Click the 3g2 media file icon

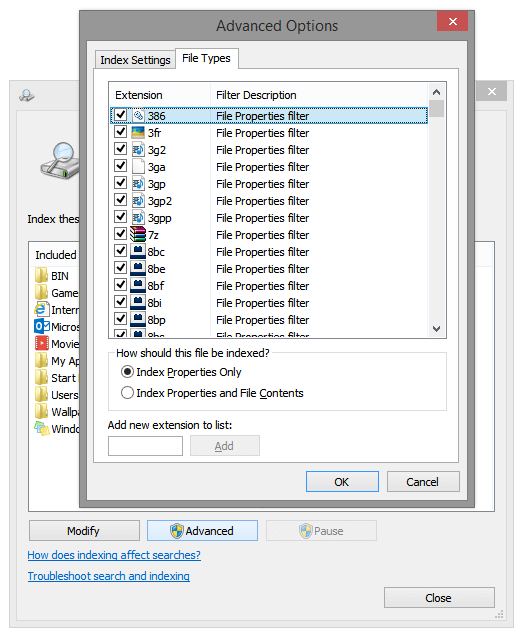pyautogui.click(x=138, y=150)
